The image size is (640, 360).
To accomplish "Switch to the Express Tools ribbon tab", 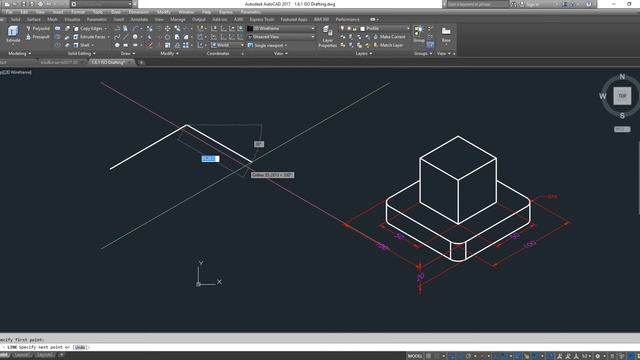I will (262, 19).
